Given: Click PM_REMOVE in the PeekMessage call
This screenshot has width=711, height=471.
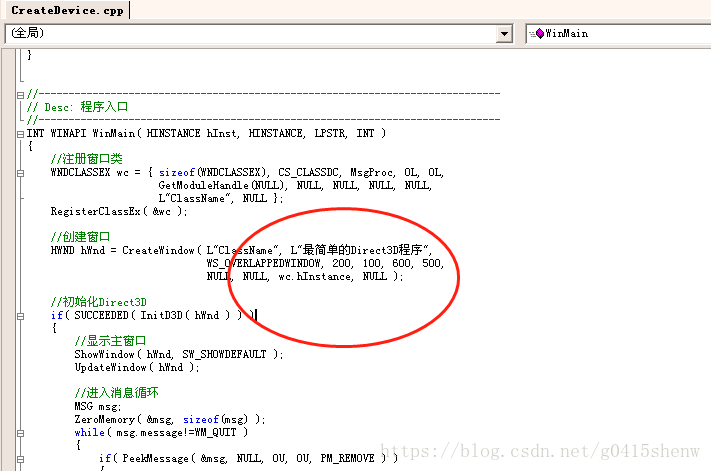Looking at the screenshot, I should coord(347,459).
